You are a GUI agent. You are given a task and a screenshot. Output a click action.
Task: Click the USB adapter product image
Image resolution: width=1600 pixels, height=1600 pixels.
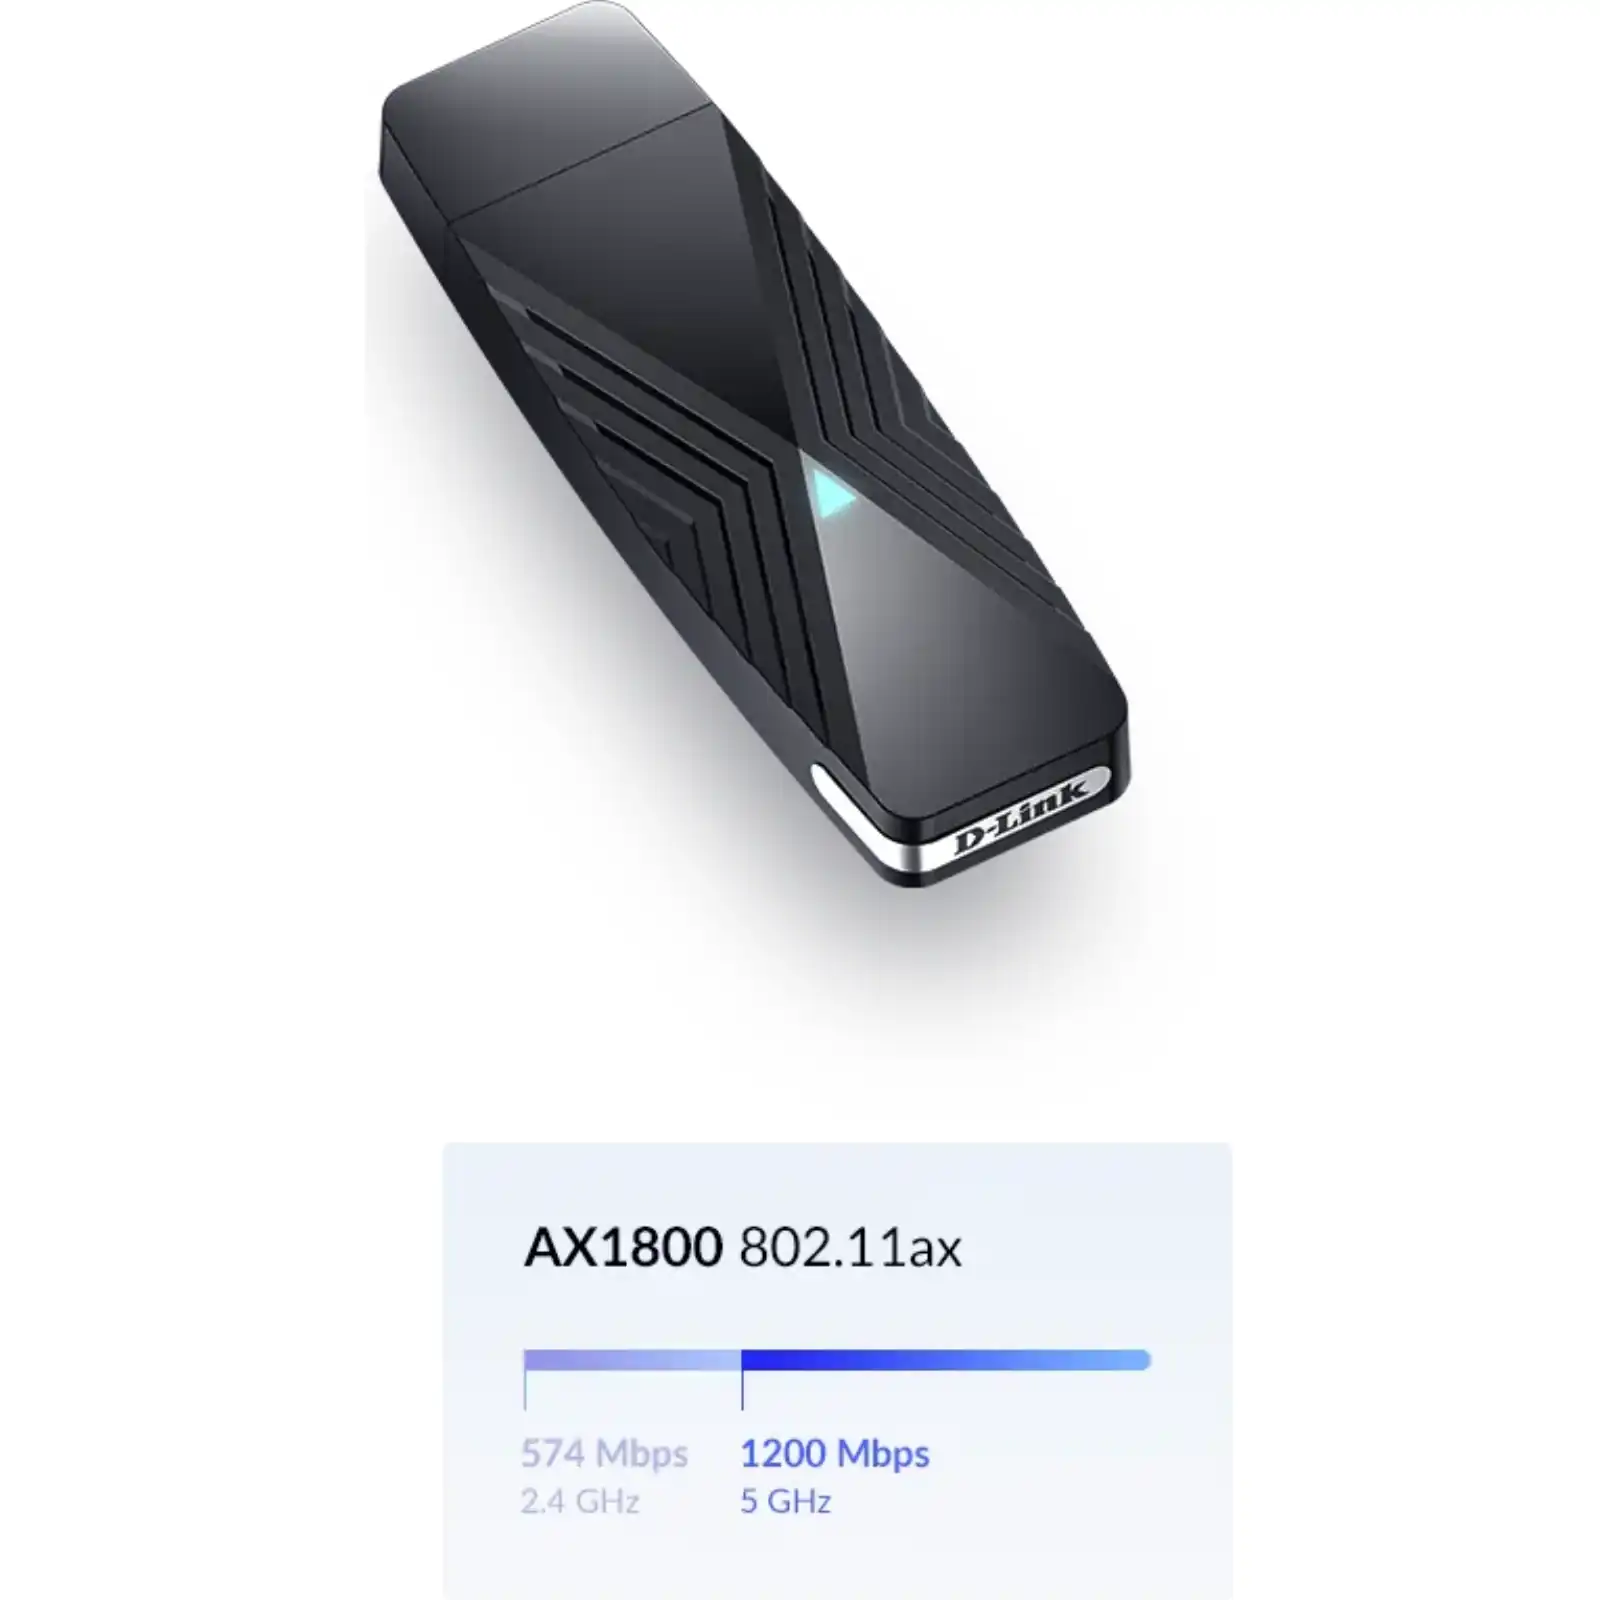[x=754, y=445]
